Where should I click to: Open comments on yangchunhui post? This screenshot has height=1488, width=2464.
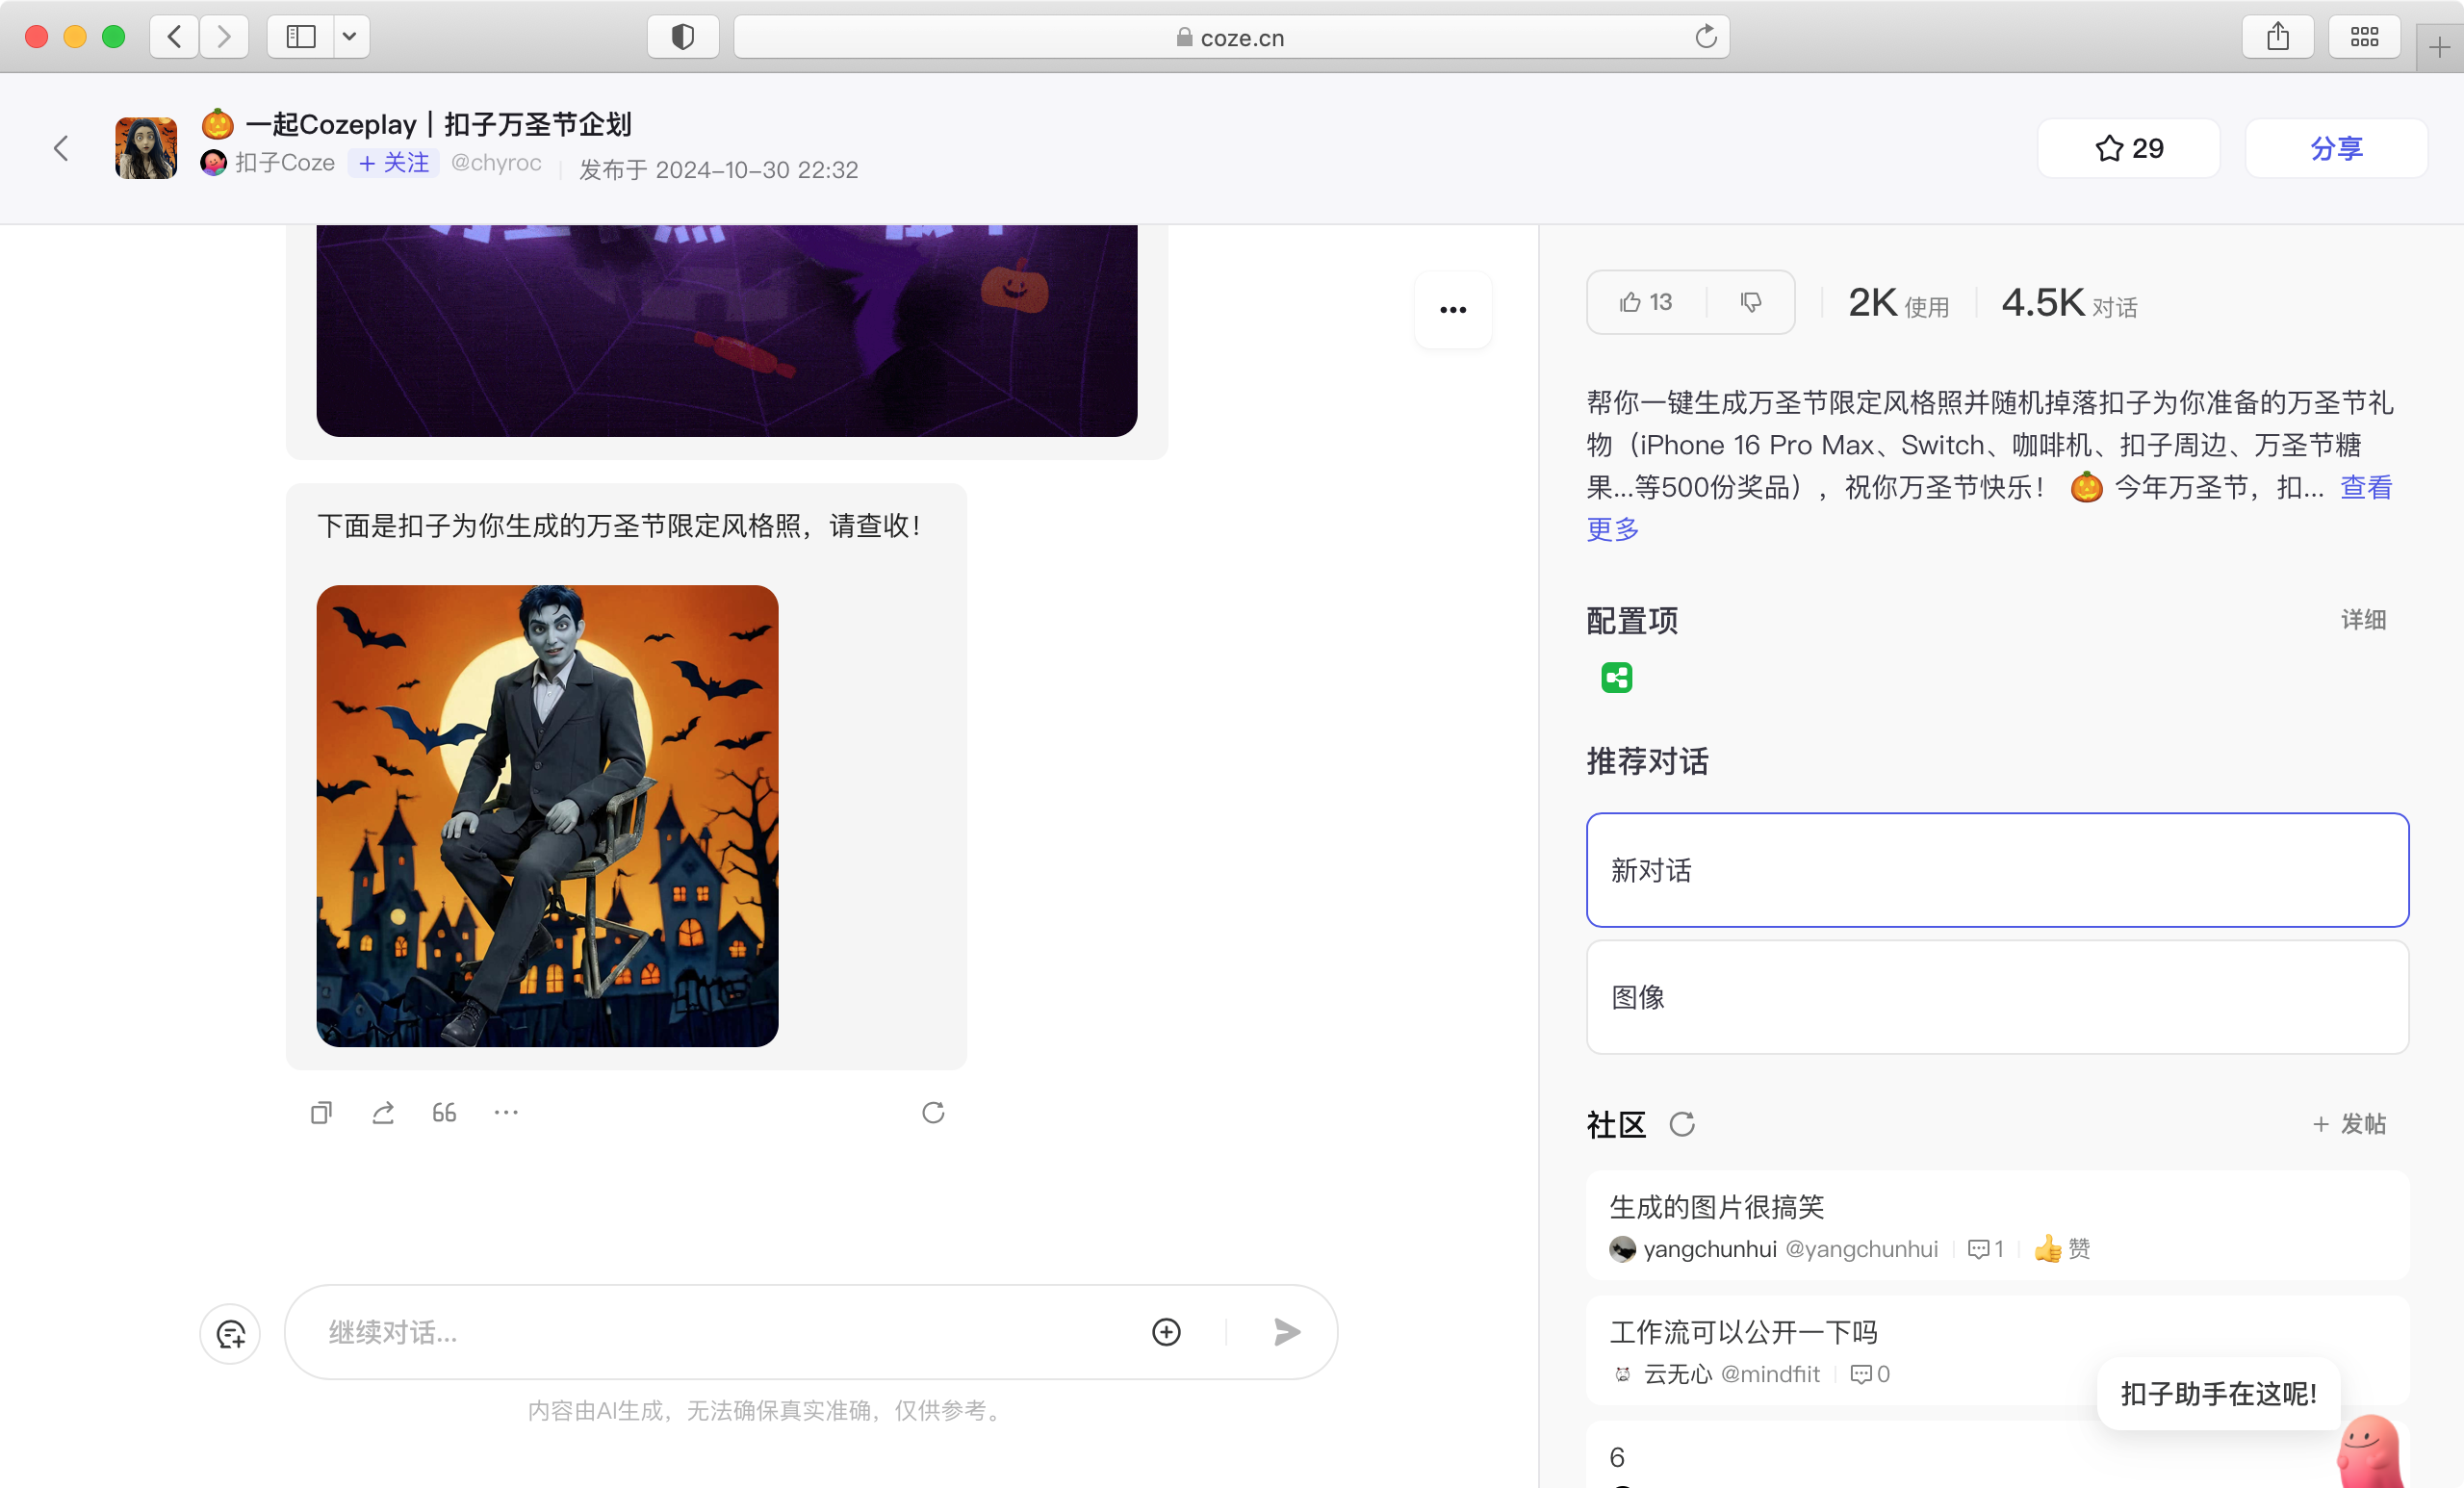1984,1249
